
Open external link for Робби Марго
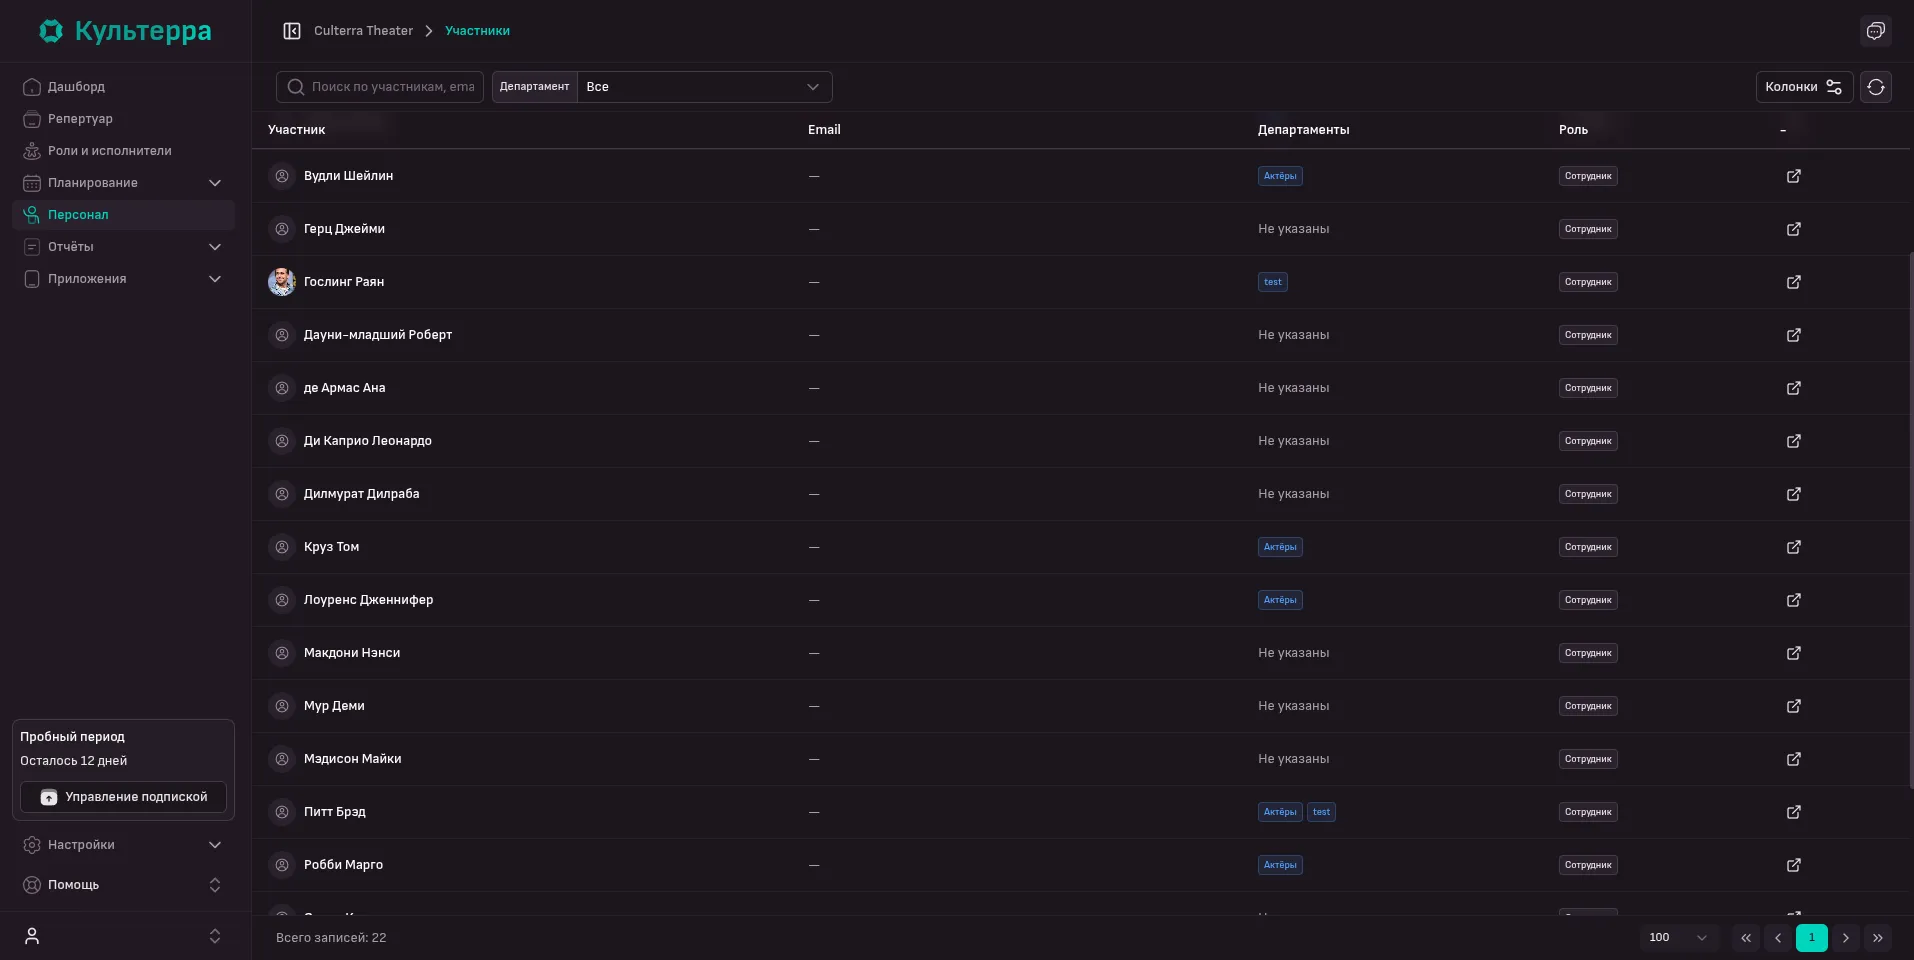click(x=1794, y=865)
